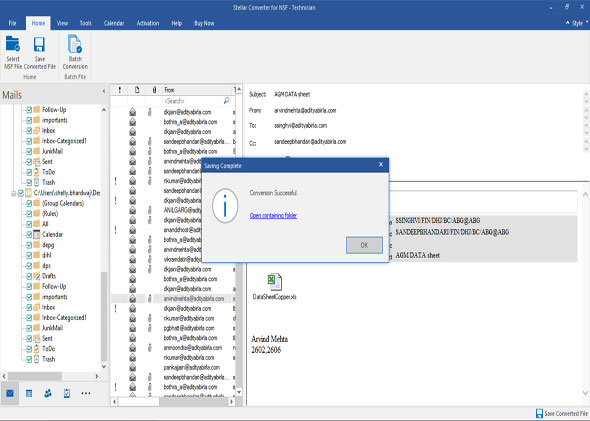Click the Buy Now tab

coord(204,23)
